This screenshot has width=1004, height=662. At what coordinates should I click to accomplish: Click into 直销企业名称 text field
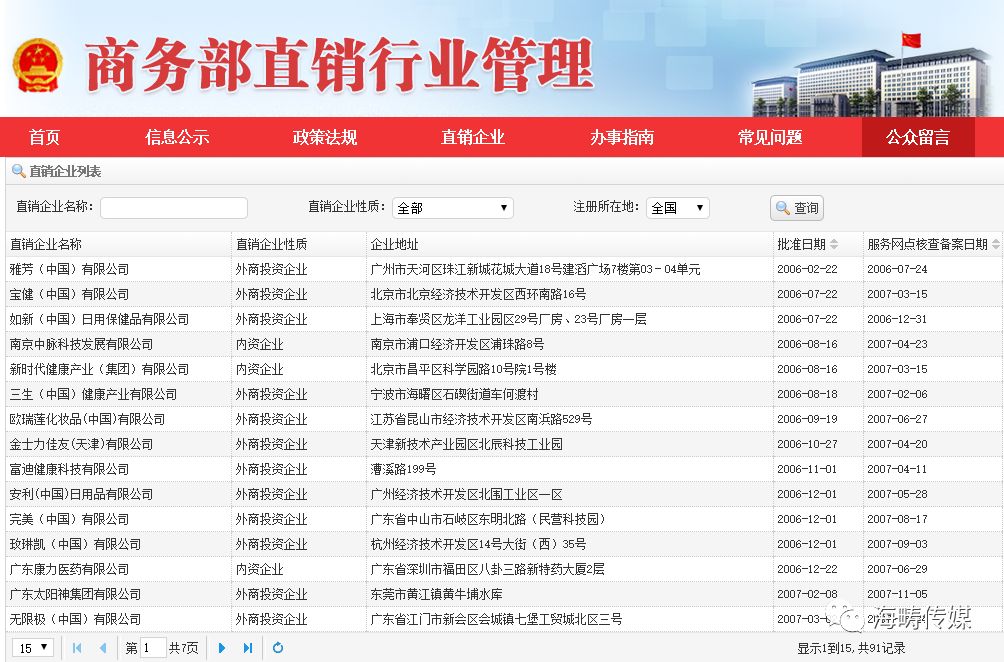click(x=174, y=208)
